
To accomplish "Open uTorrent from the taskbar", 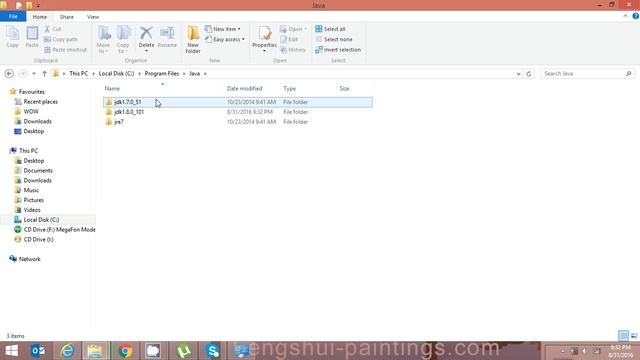I will tap(184, 351).
